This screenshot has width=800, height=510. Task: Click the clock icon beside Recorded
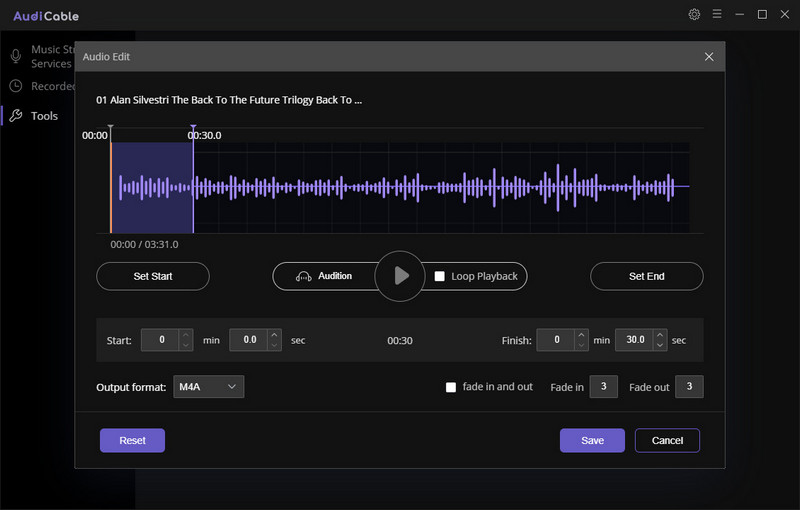tap(16, 86)
